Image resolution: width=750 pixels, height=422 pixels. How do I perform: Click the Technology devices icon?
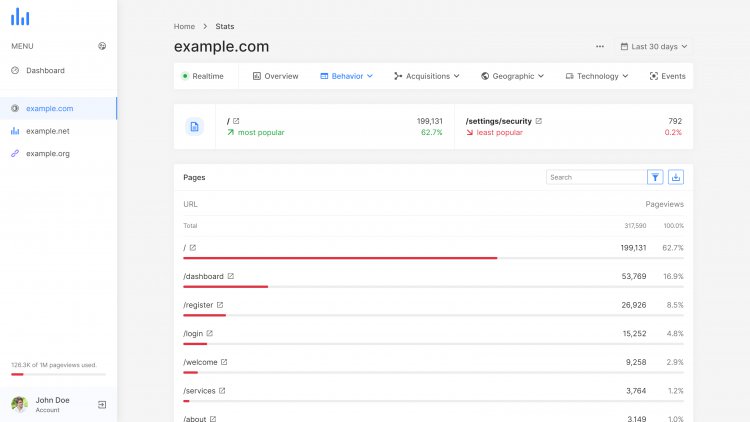tap(569, 76)
